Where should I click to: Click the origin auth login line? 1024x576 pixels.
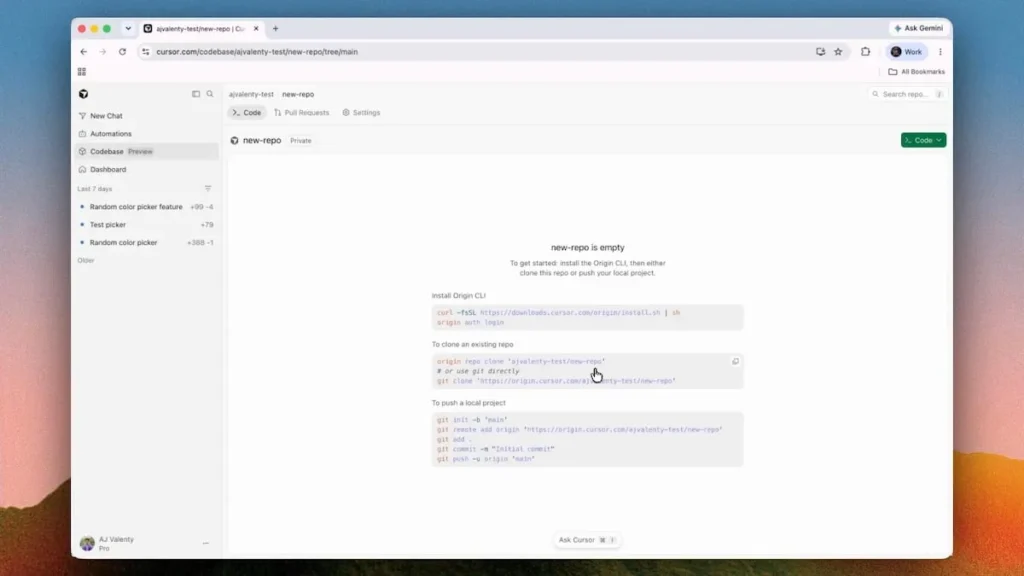point(470,323)
